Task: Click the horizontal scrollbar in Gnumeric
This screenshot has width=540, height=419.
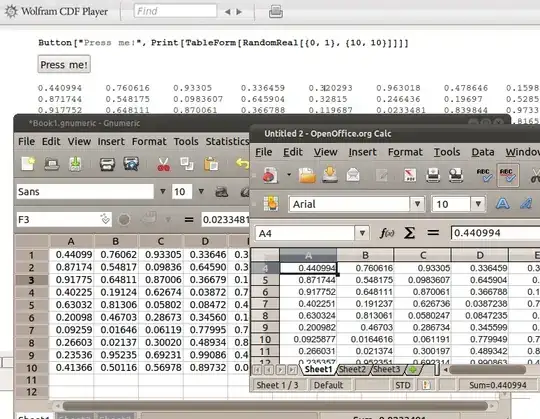Action: click(x=274, y=406)
